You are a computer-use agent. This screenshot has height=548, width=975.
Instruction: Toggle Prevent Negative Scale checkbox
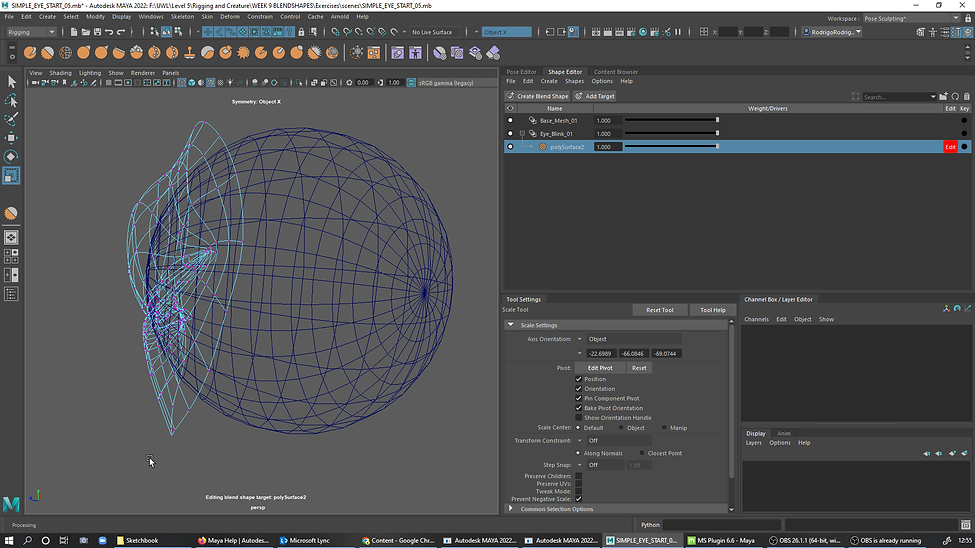coord(578,499)
